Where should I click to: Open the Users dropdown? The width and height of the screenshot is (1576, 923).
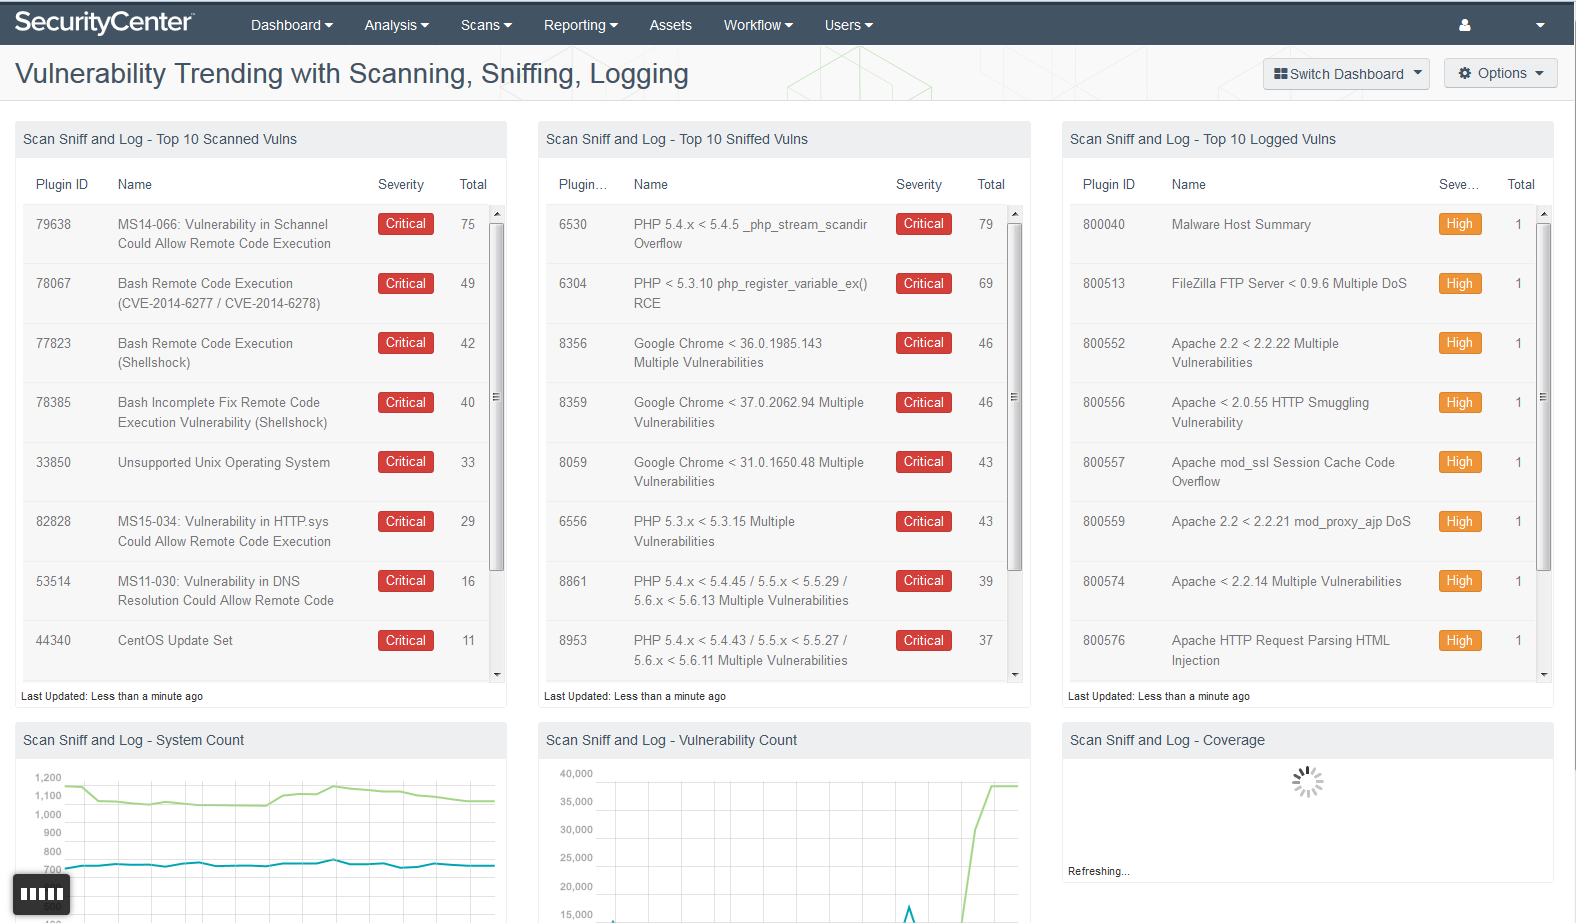click(x=849, y=25)
